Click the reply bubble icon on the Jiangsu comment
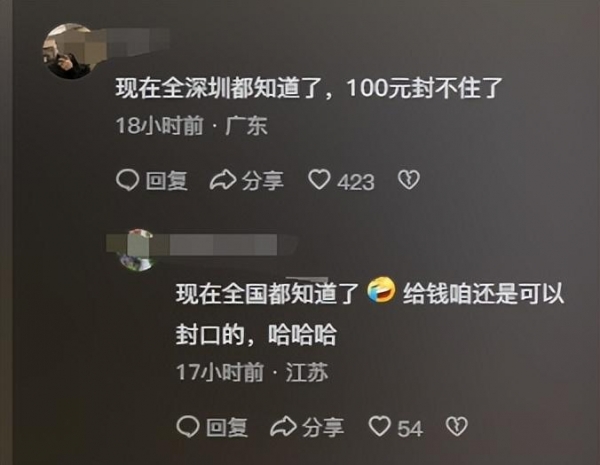This screenshot has height=465, width=600. pyautogui.click(x=188, y=427)
